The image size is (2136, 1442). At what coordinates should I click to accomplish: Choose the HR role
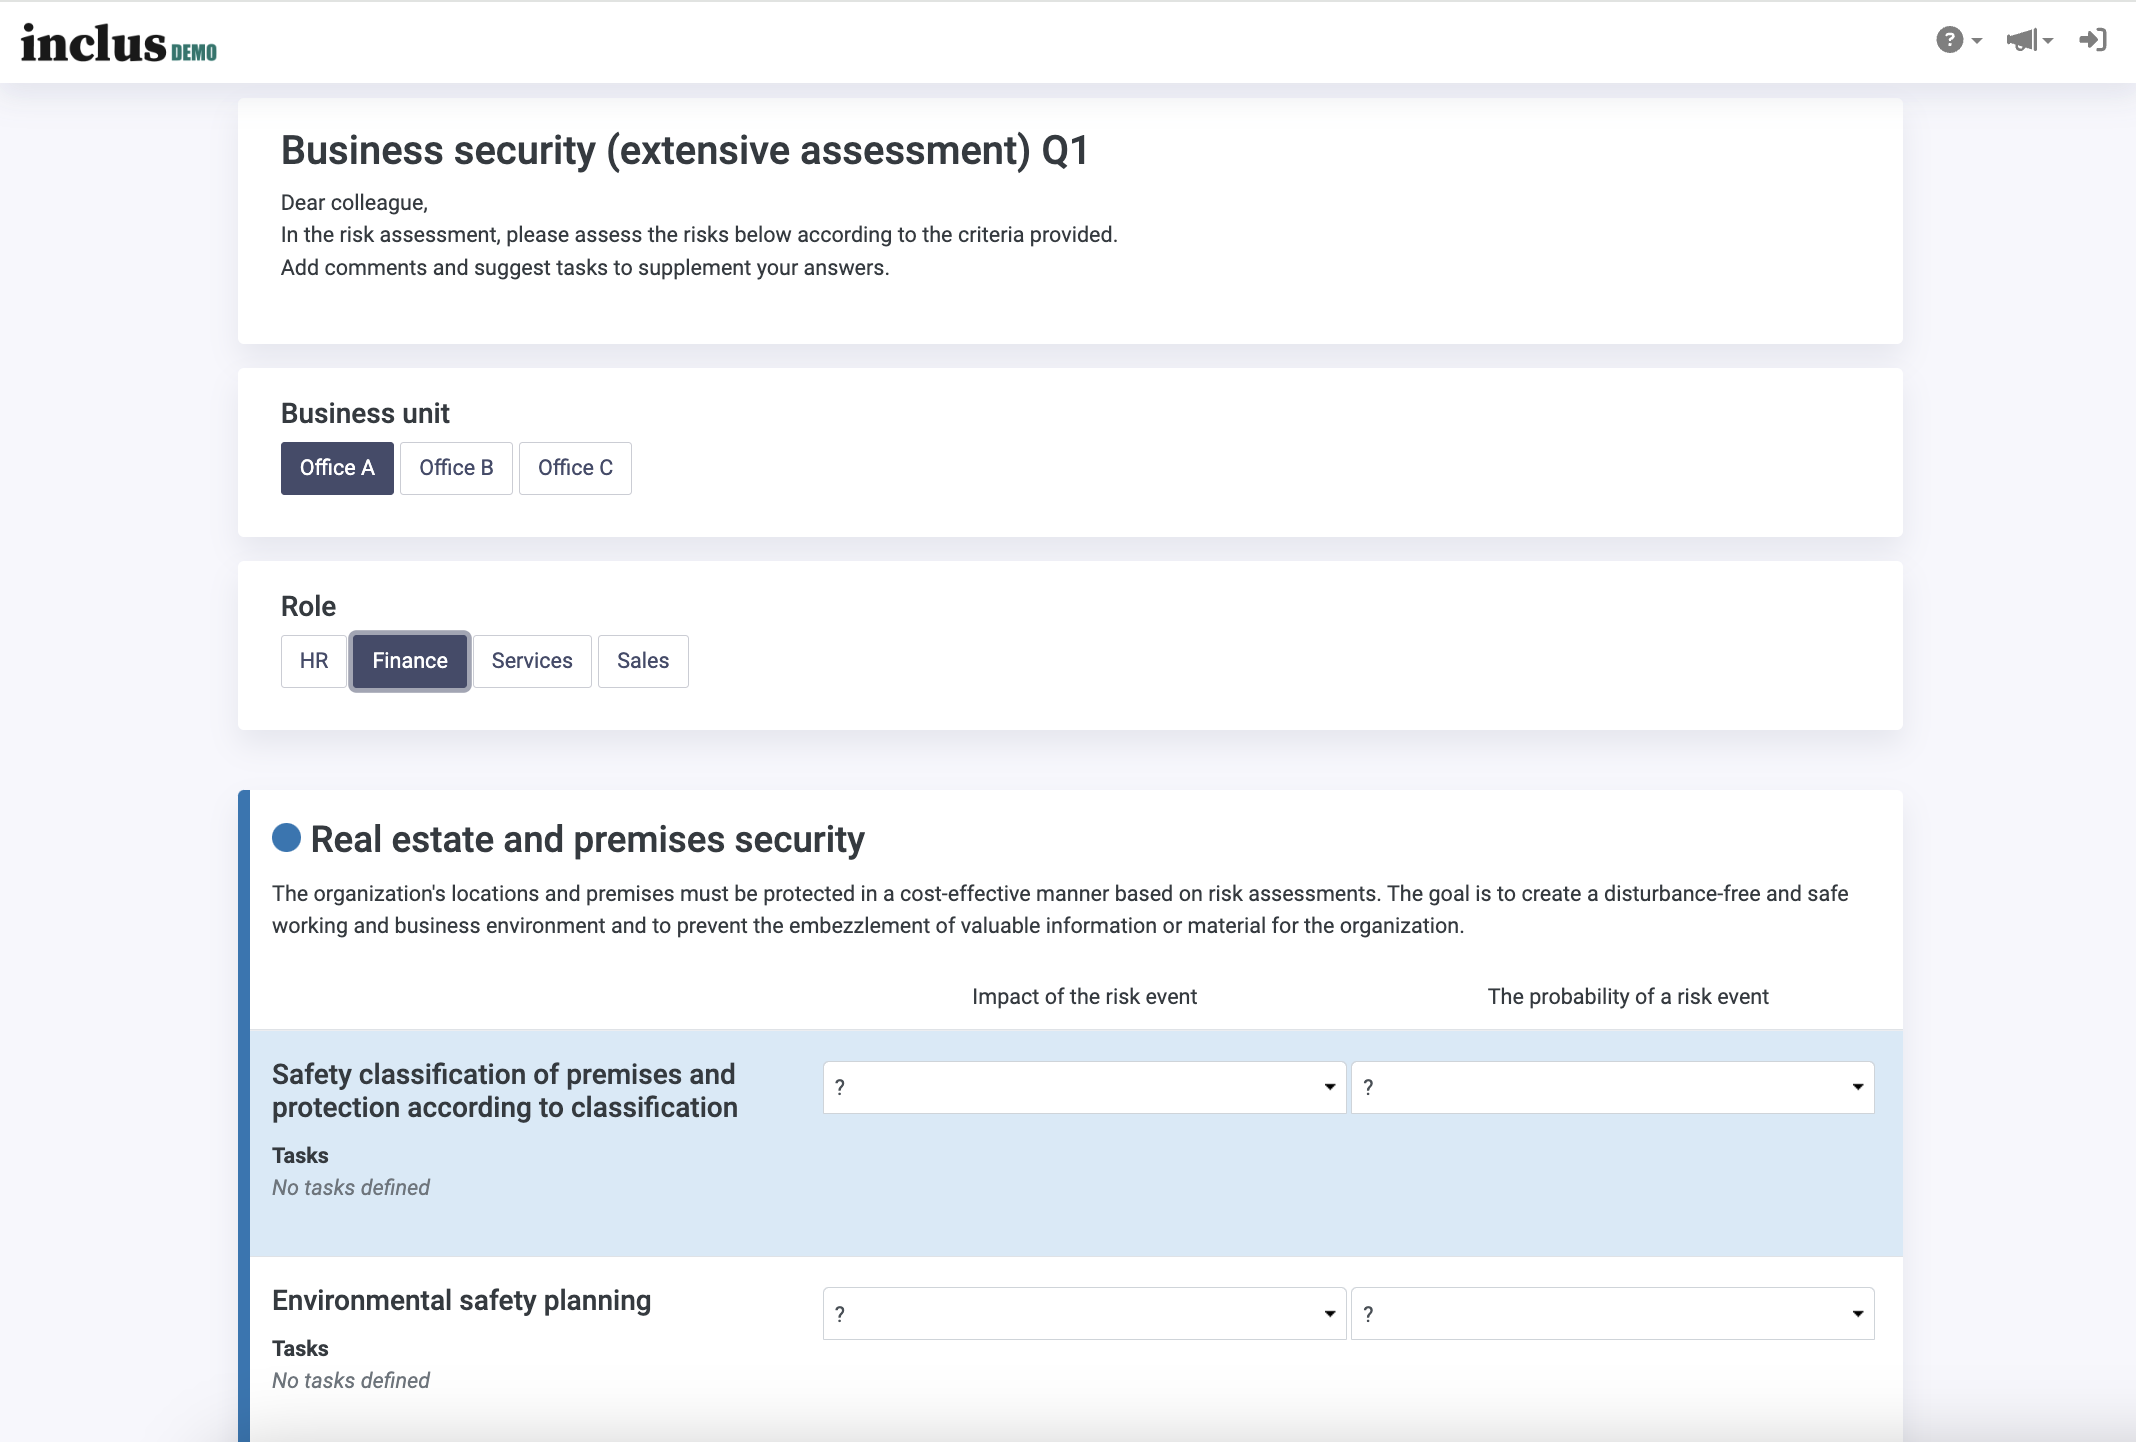click(x=314, y=661)
